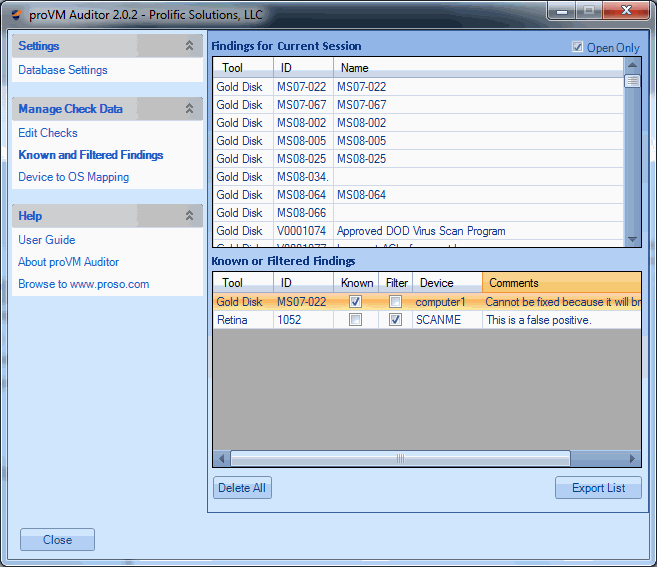Toggle the Open Only checkbox
This screenshot has width=657, height=567.
577,47
